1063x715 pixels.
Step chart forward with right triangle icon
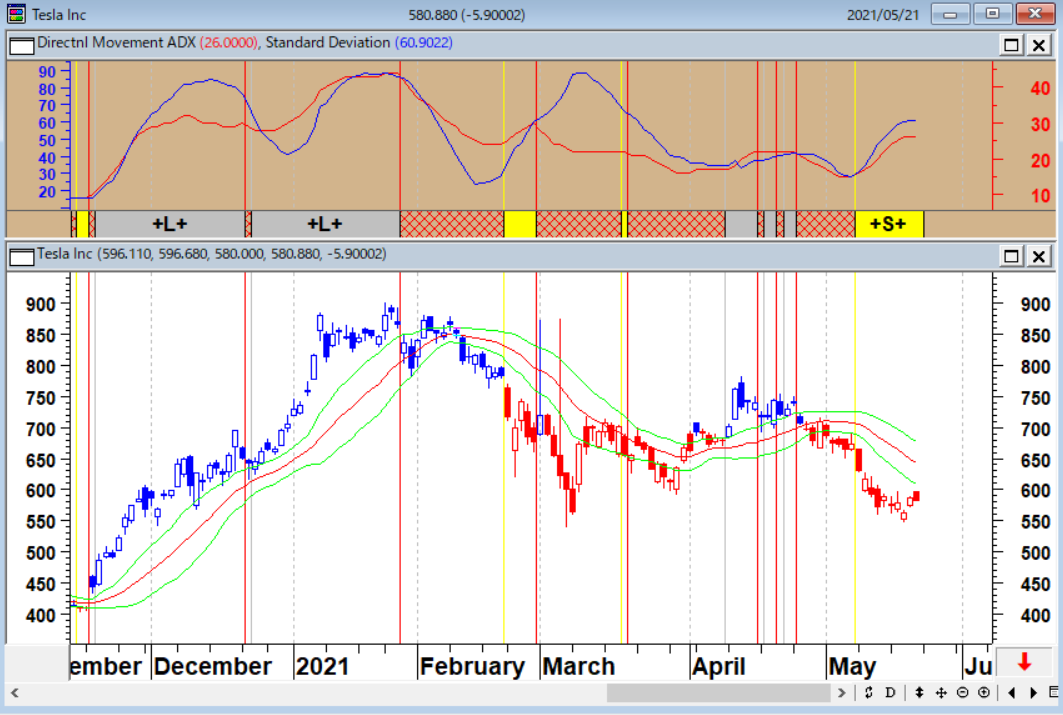coord(1033,693)
